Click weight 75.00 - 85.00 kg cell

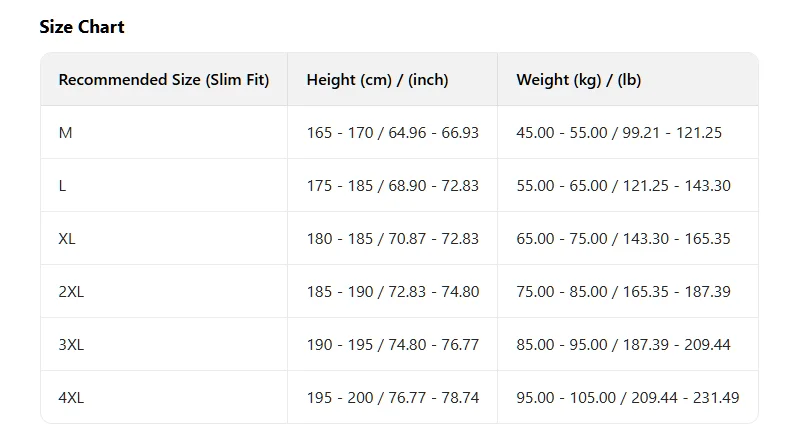(x=623, y=291)
